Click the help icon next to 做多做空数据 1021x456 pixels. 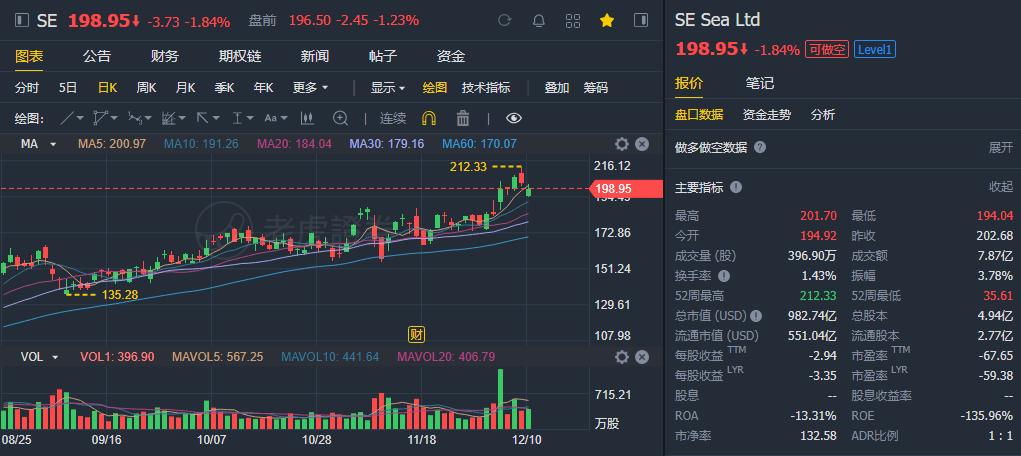coord(759,147)
